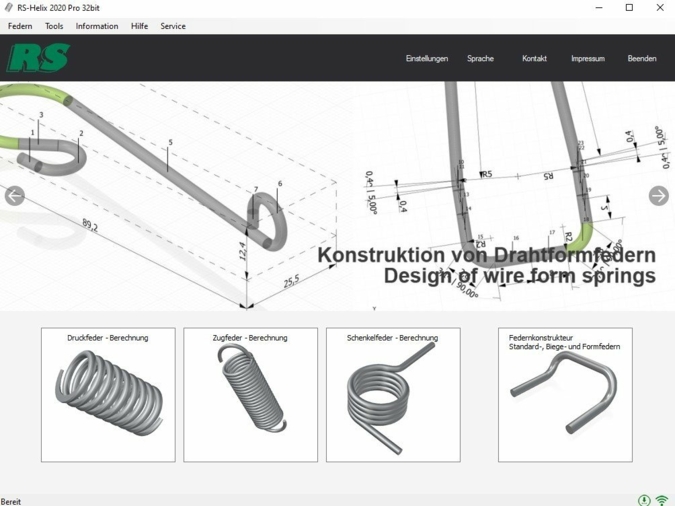Click Beenden to exit the program
The height and width of the screenshot is (506, 675).
642,59
